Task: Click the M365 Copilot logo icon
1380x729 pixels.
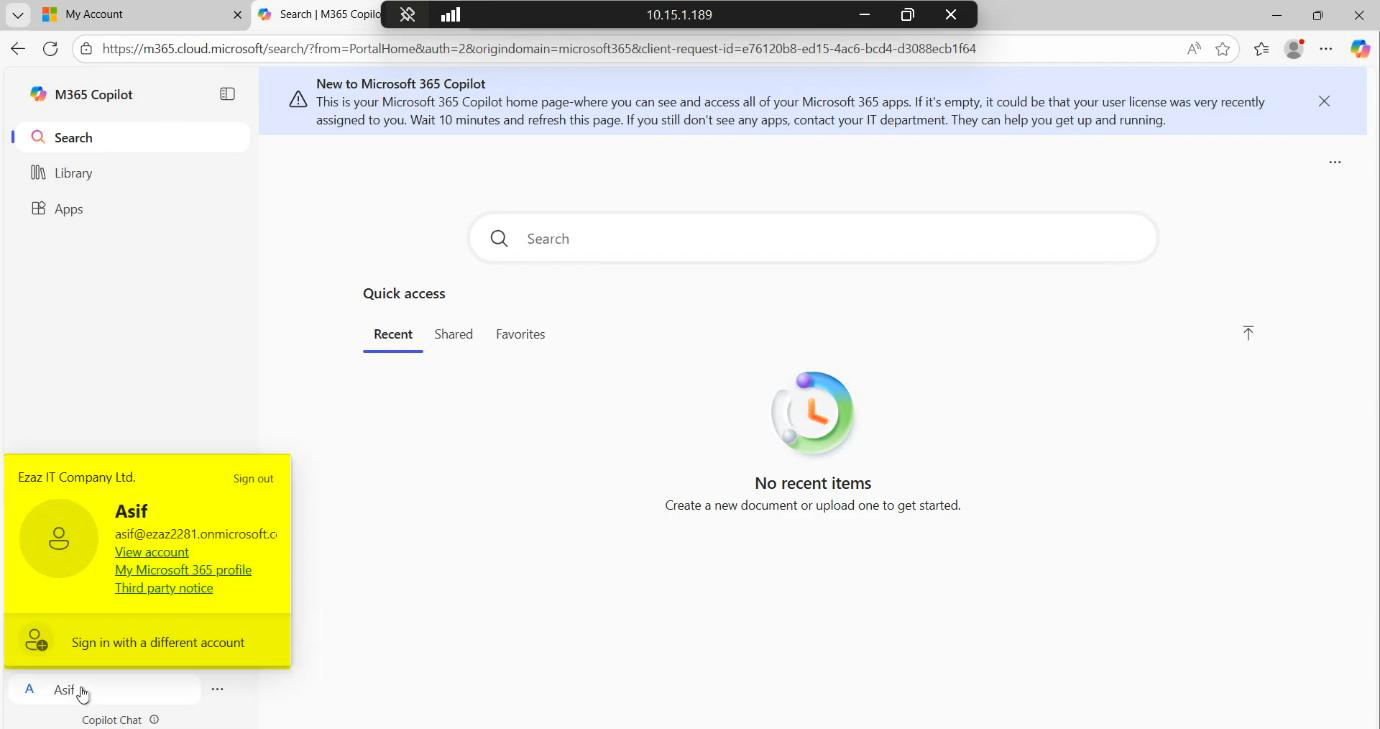Action: click(x=38, y=94)
